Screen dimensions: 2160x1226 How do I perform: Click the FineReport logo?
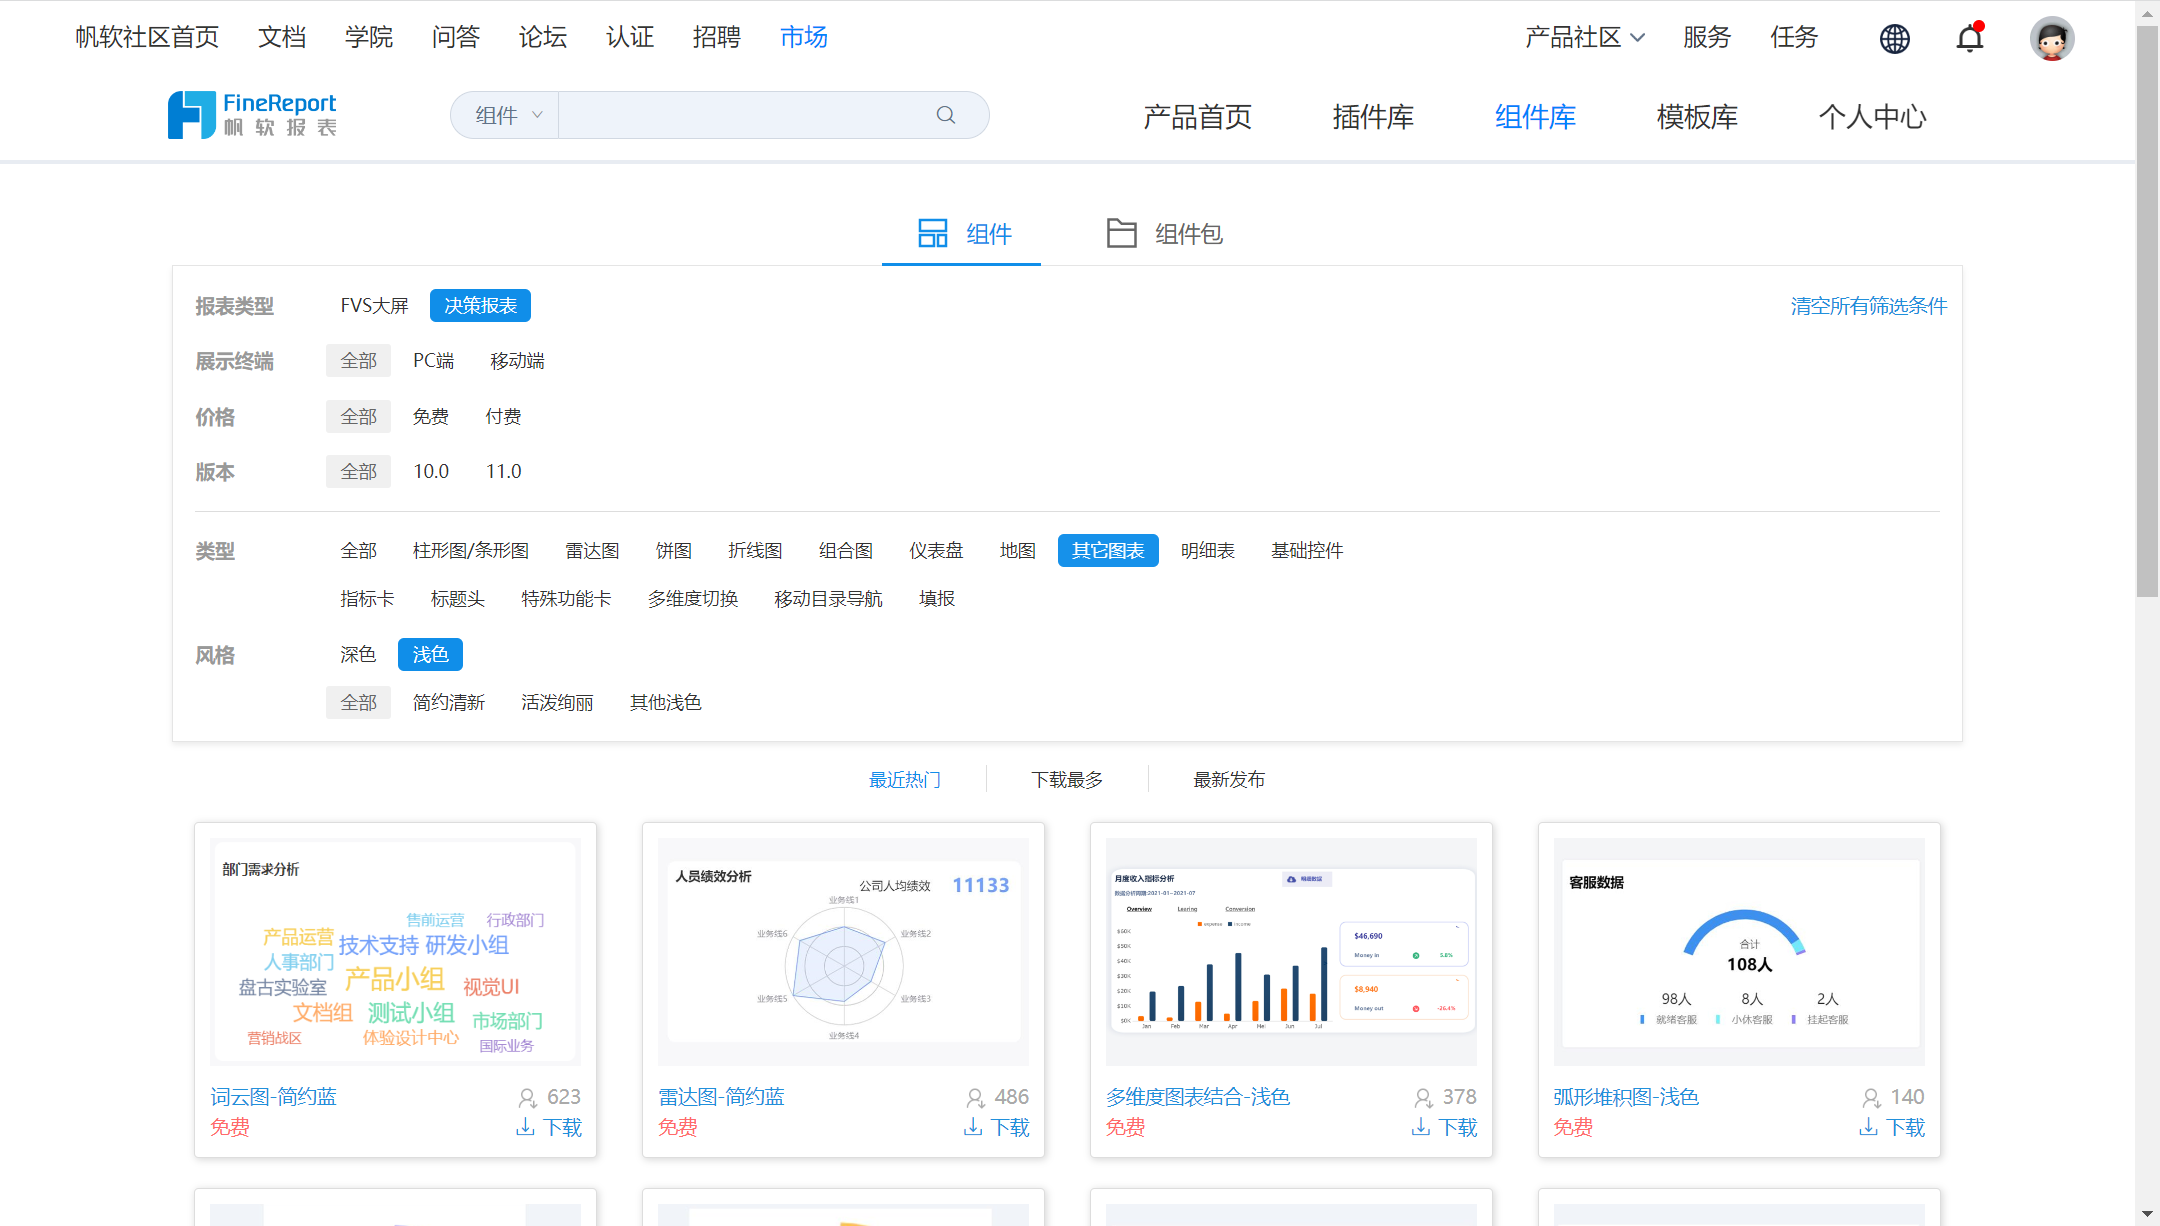coord(252,115)
